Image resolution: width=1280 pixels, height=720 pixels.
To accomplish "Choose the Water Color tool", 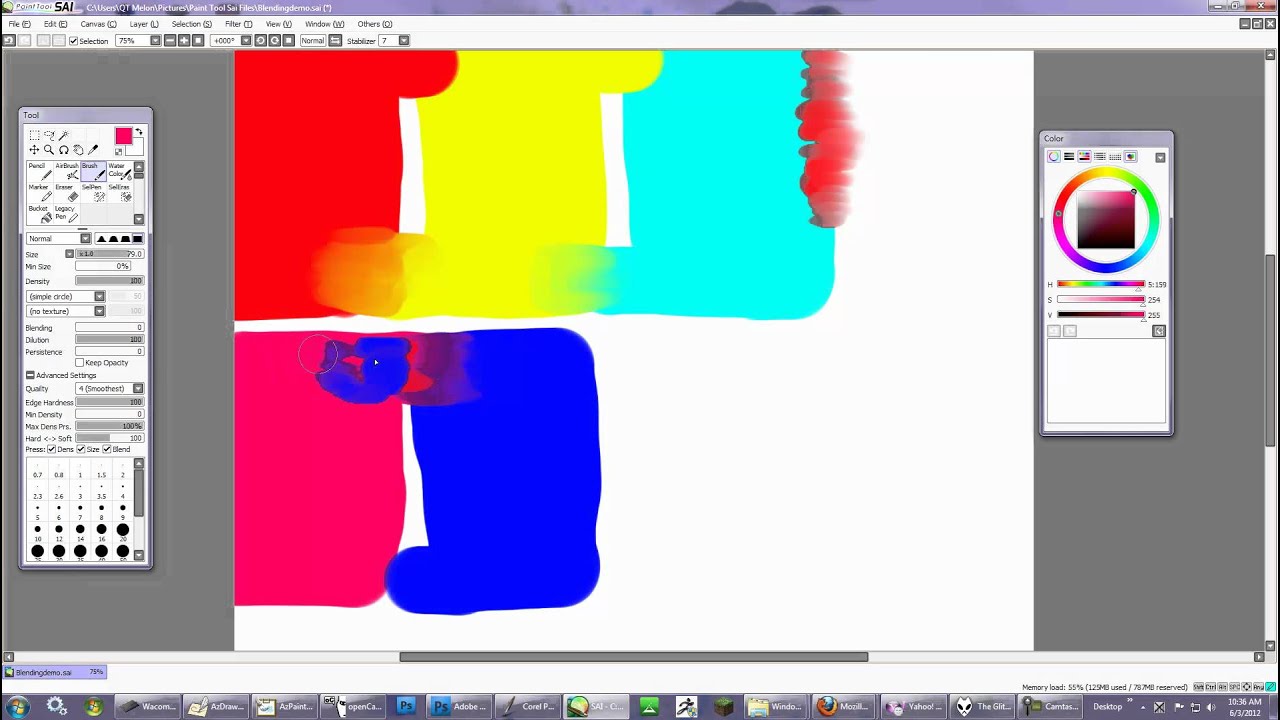I will coord(119,171).
